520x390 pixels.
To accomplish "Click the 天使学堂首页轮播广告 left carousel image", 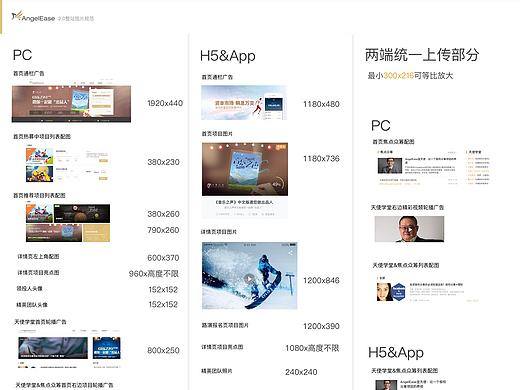I will tap(53, 348).
